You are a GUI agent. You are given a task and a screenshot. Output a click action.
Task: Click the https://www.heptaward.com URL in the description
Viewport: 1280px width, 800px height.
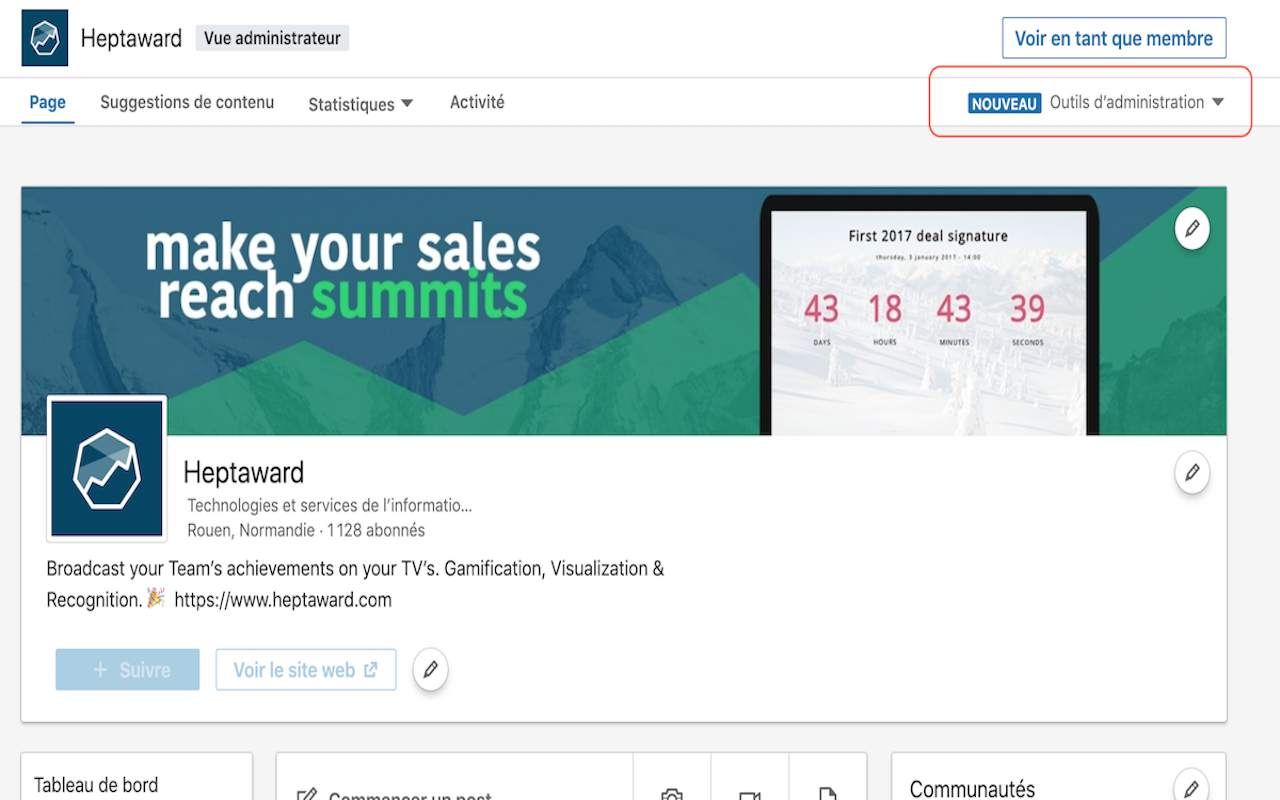283,600
